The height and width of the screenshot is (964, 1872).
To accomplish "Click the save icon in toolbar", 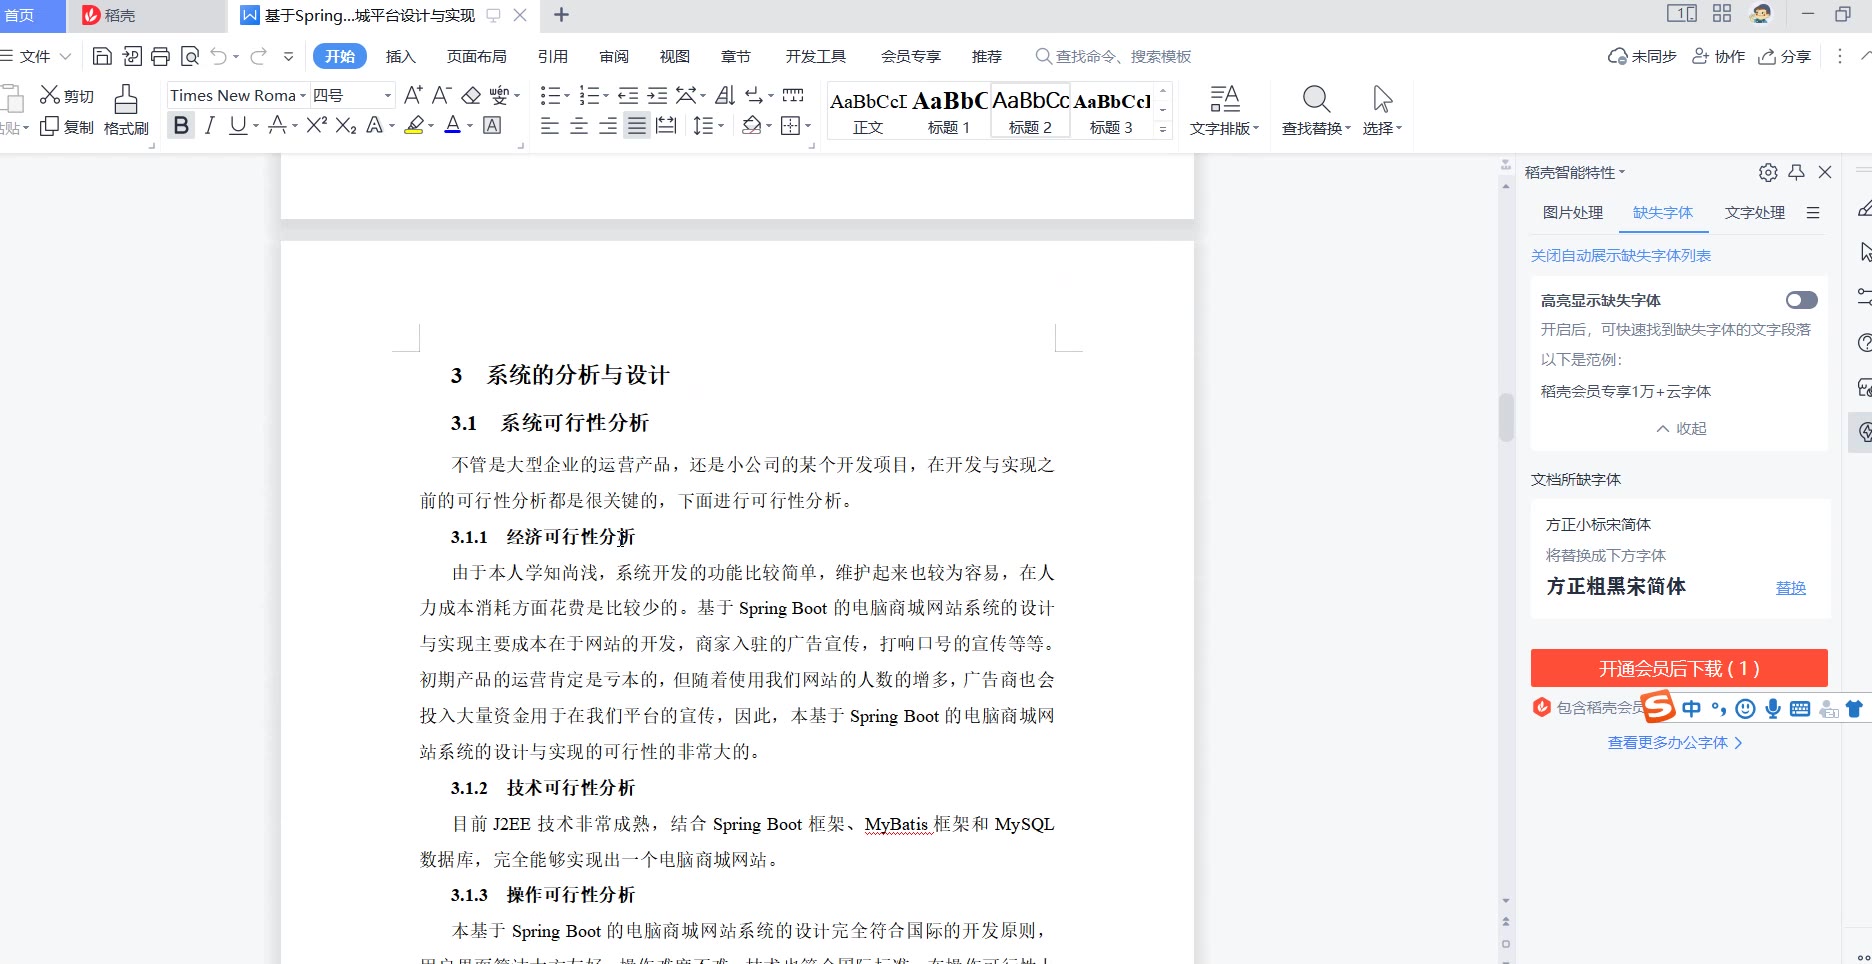I will click(102, 56).
